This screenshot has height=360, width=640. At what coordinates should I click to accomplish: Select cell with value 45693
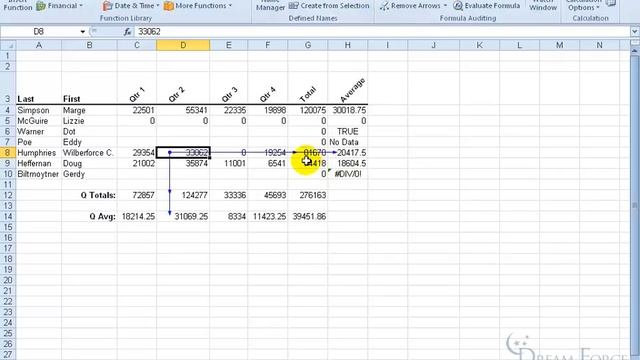coord(267,195)
